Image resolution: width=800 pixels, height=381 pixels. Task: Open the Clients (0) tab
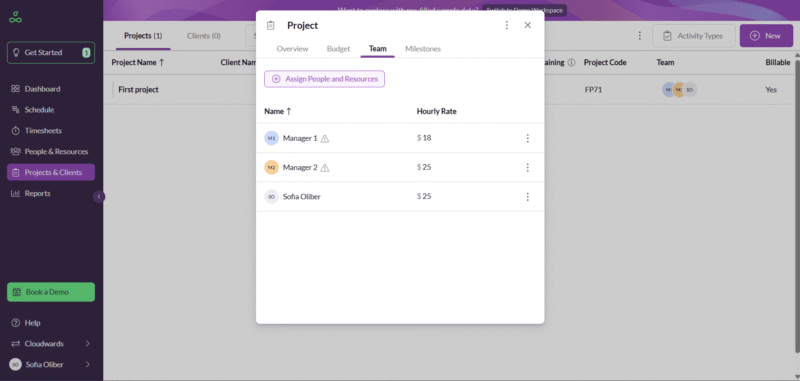204,36
